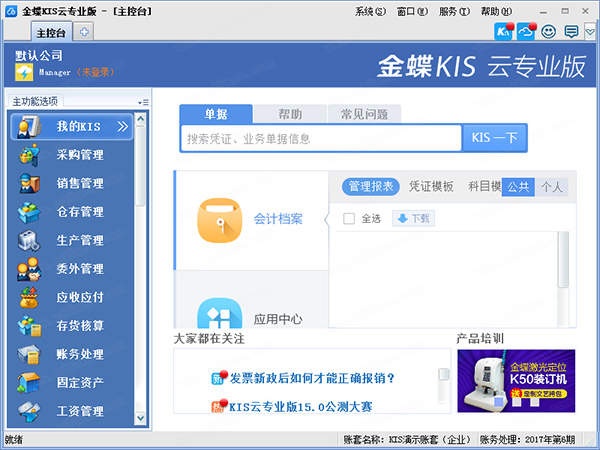Open the message chat bubble icon

[571, 32]
